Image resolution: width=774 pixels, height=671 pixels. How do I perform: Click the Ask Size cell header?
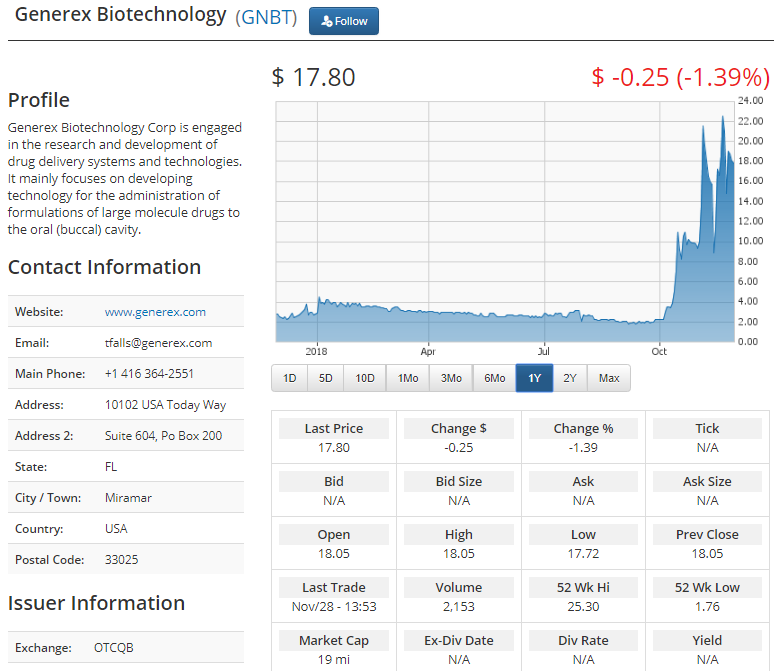coord(707,481)
